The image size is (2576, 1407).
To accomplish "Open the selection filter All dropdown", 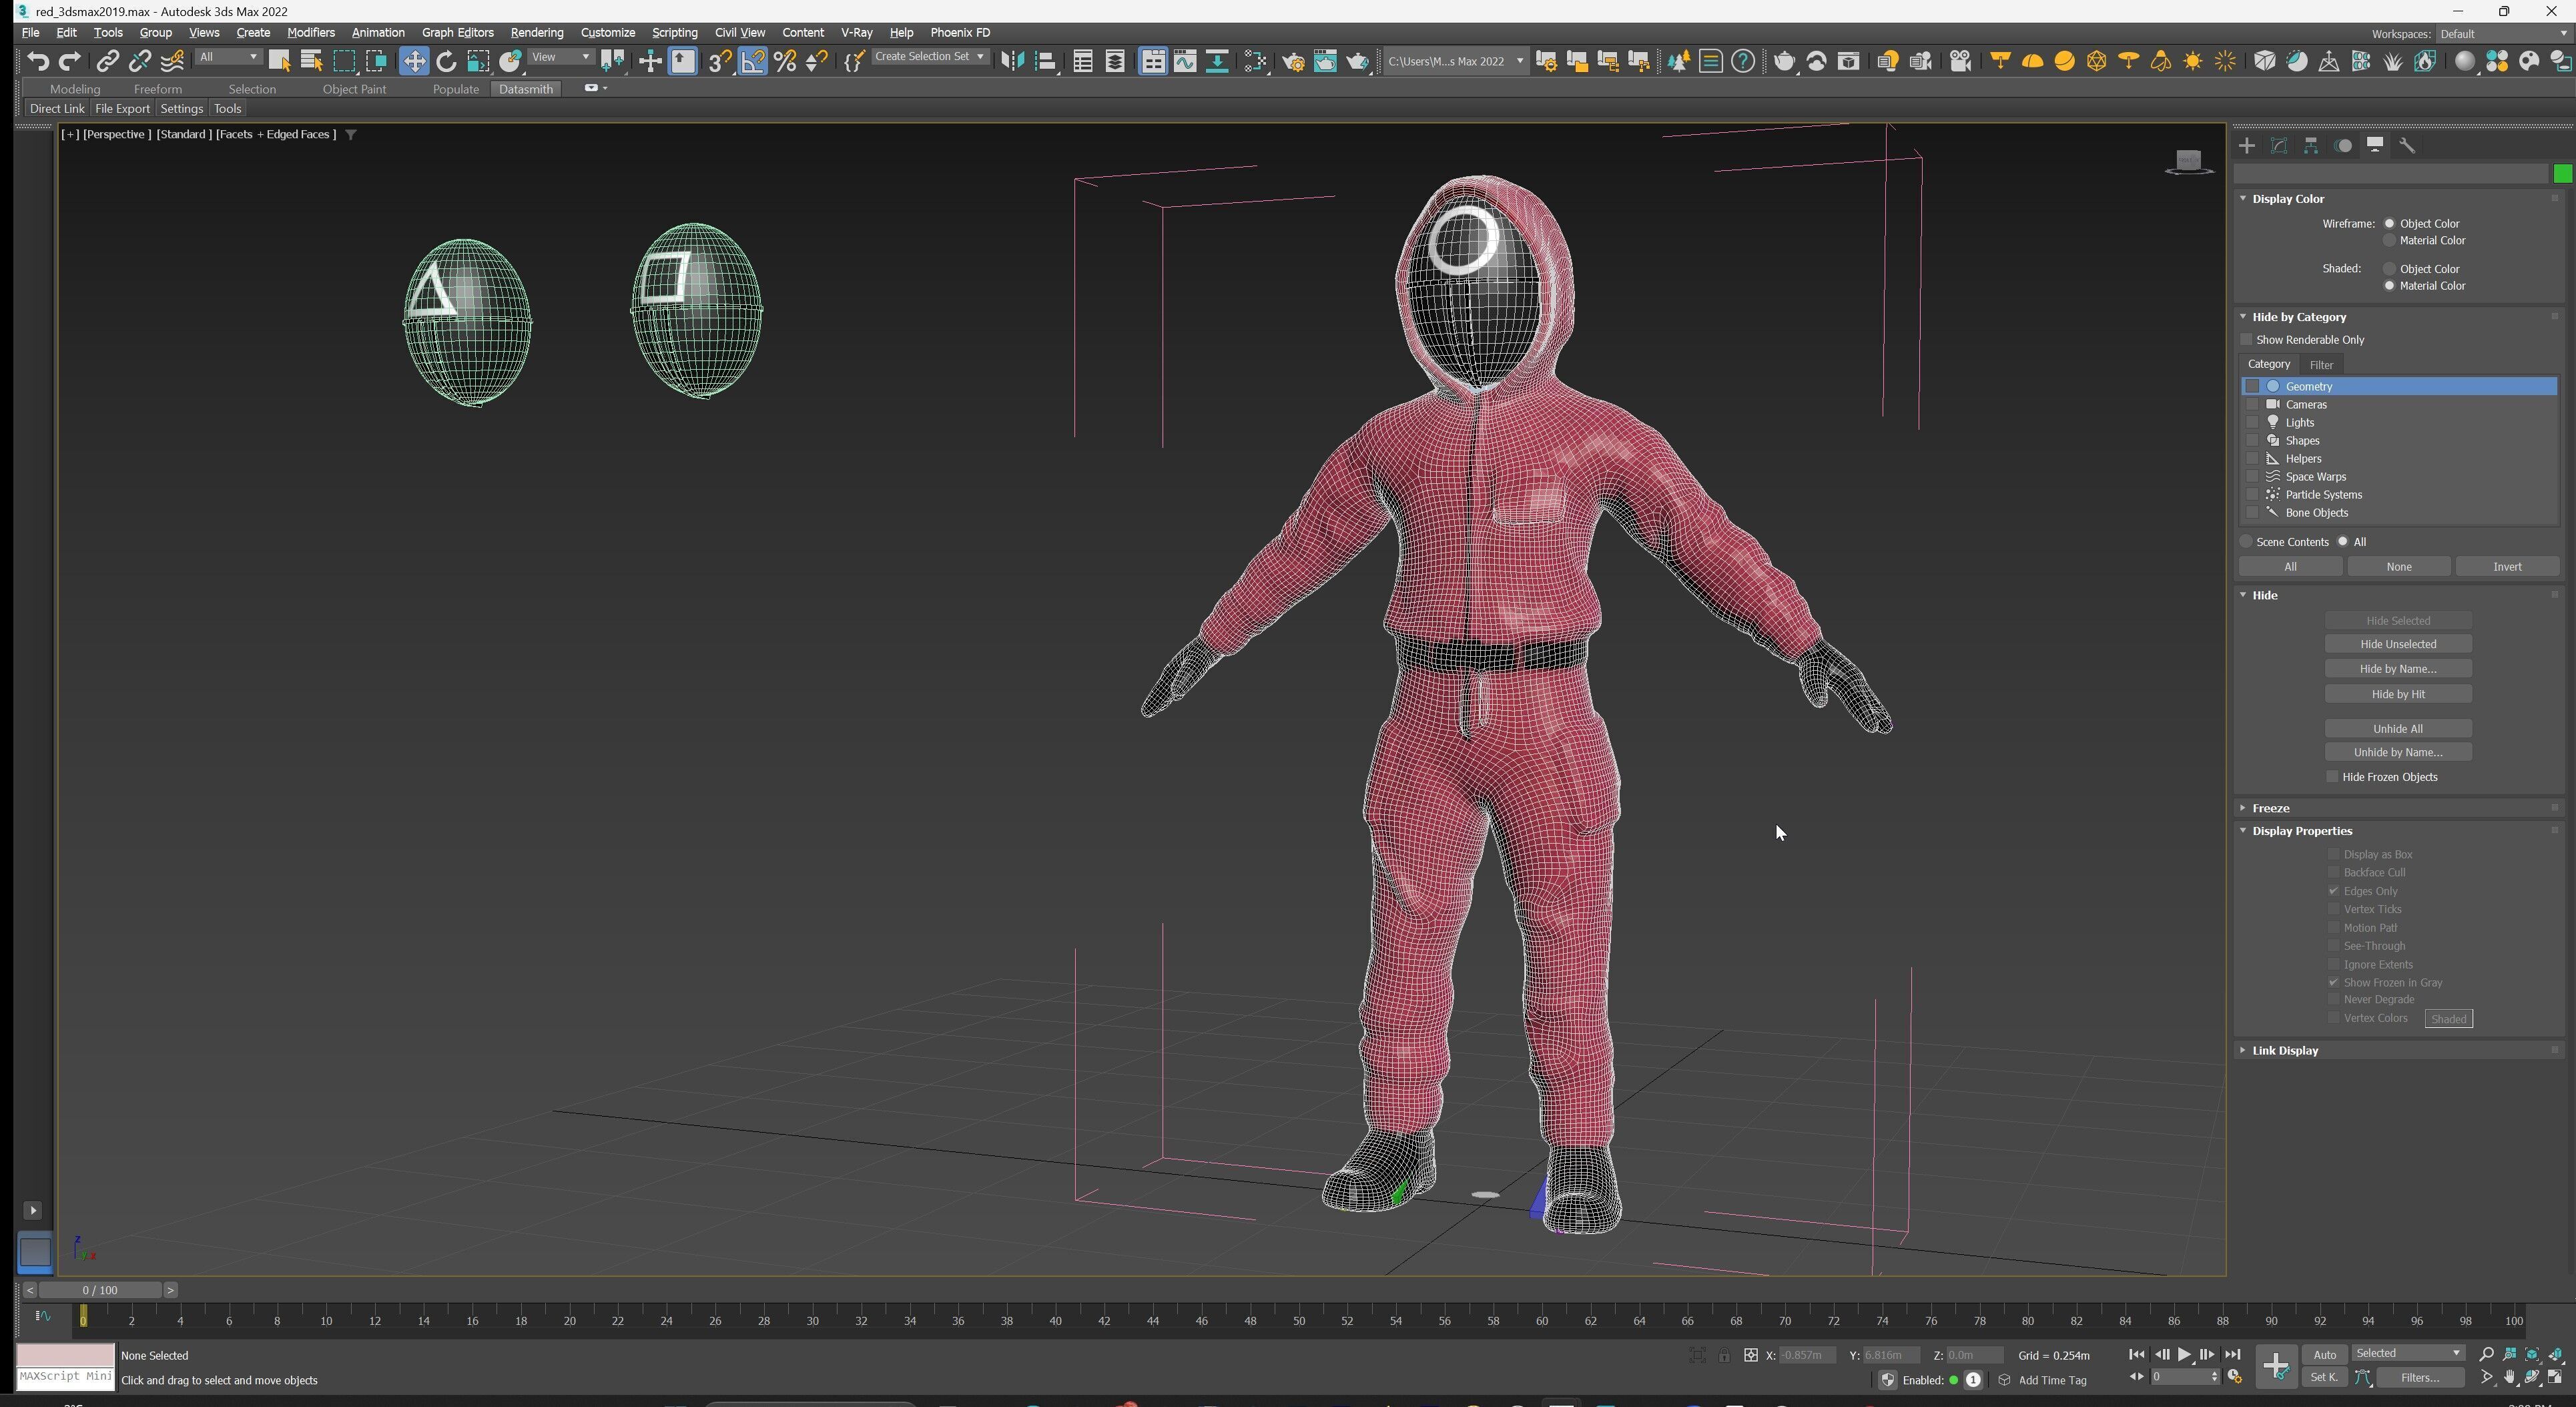I will (x=228, y=58).
